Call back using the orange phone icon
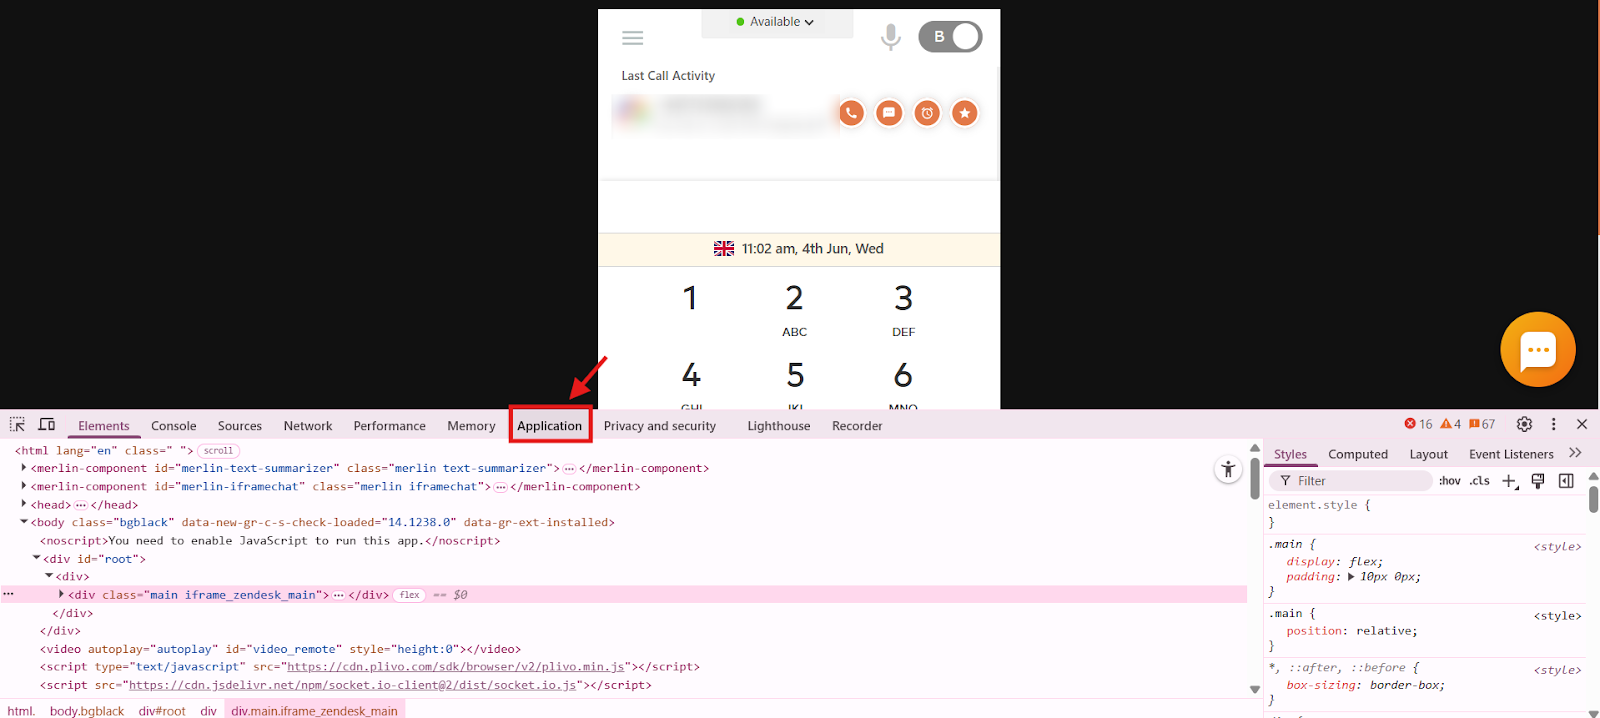 point(851,113)
